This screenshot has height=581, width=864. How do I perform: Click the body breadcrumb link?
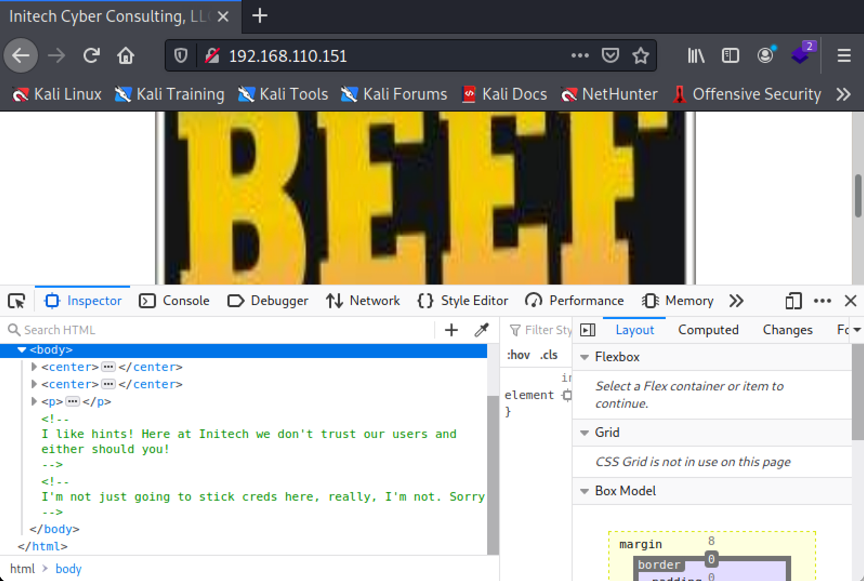coord(68,569)
